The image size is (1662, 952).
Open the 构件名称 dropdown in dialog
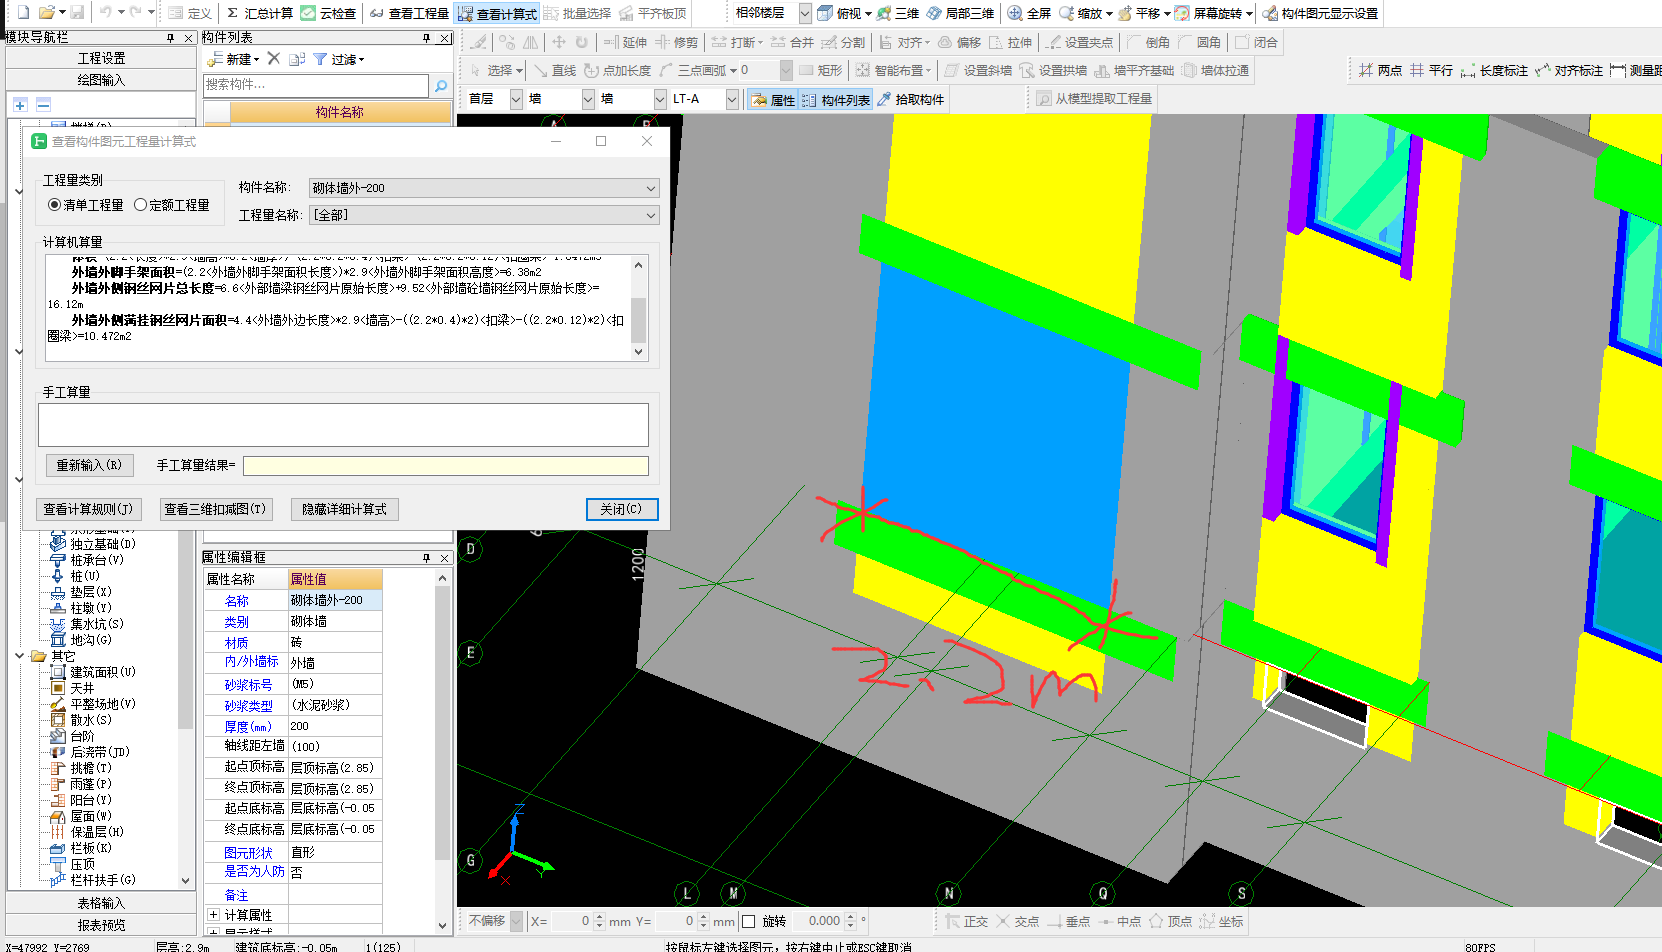click(484, 188)
